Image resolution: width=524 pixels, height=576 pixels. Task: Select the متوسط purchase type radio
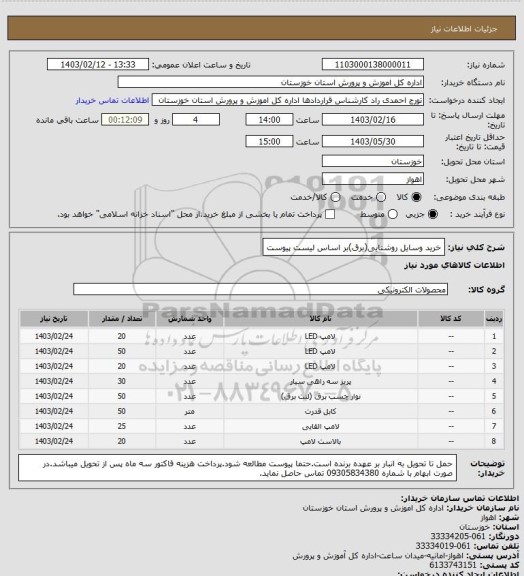(393, 214)
